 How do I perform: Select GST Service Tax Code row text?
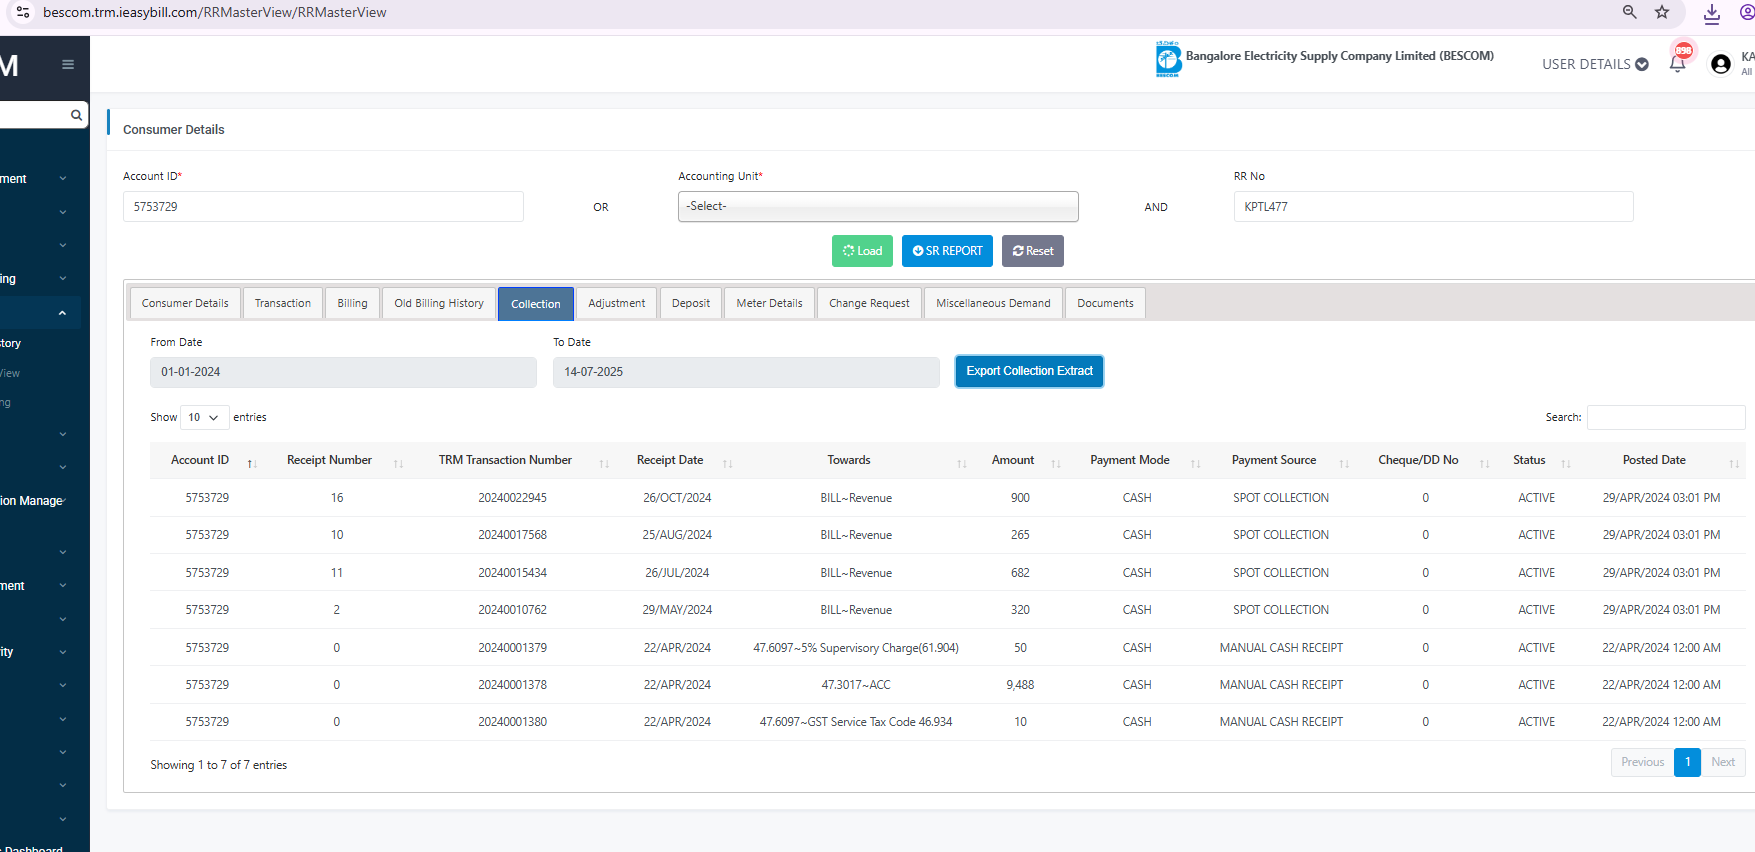pyautogui.click(x=856, y=722)
